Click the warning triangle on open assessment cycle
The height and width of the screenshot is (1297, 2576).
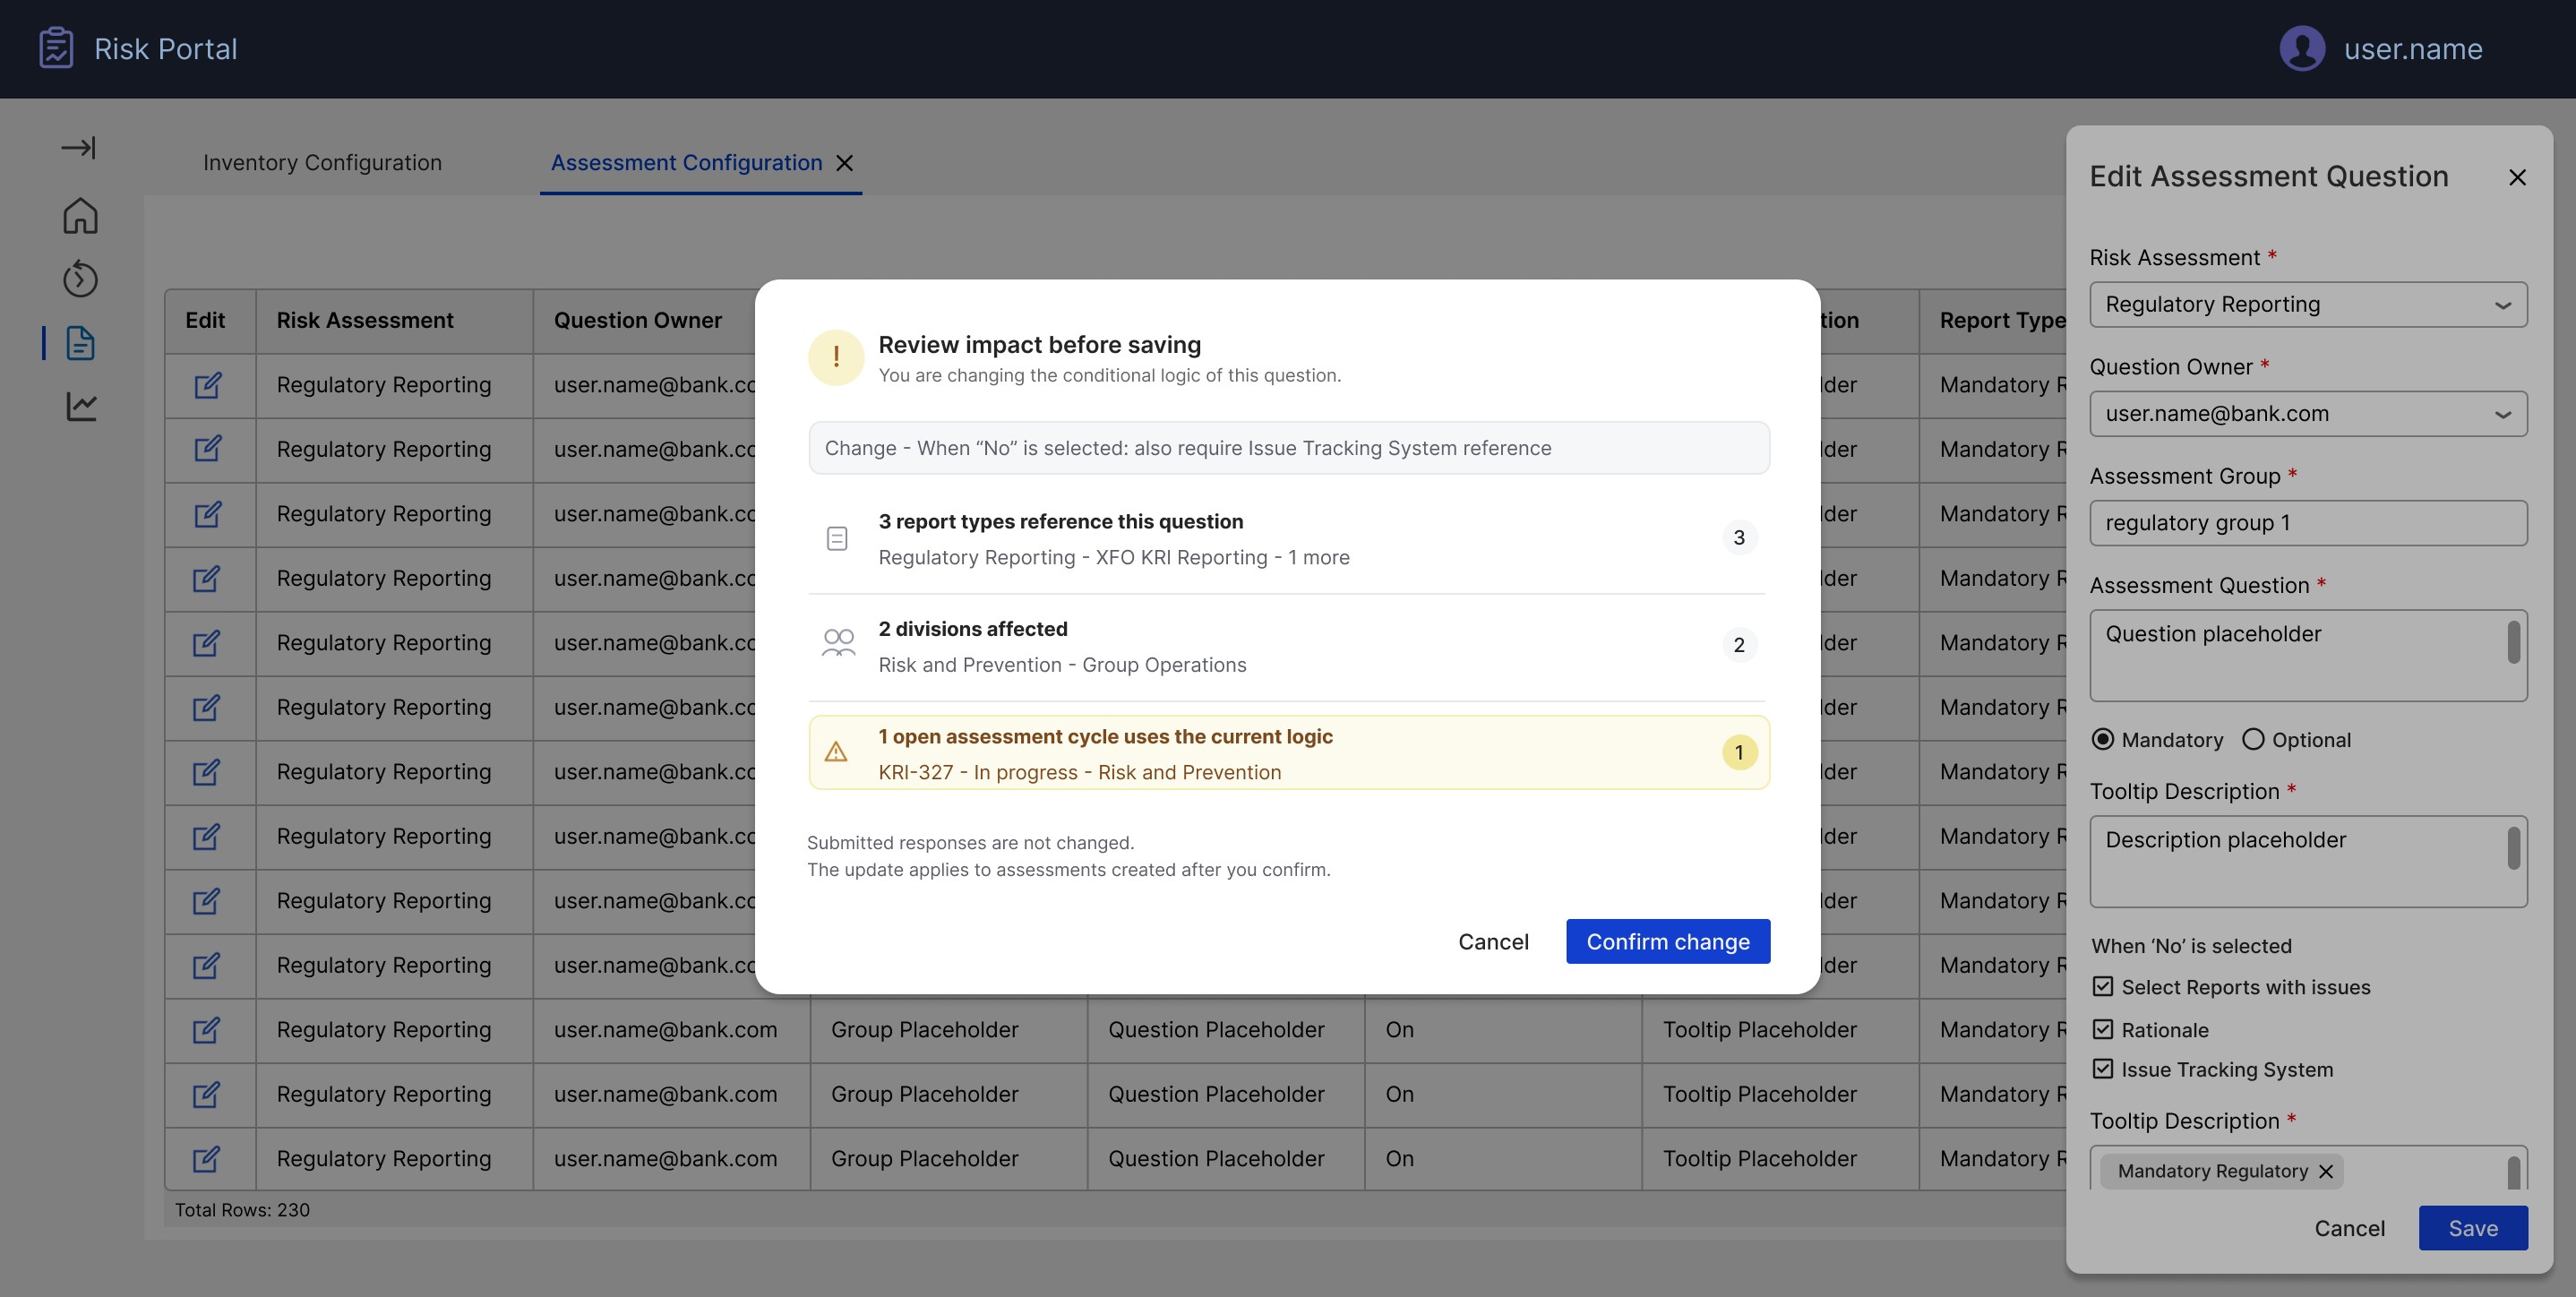(836, 752)
